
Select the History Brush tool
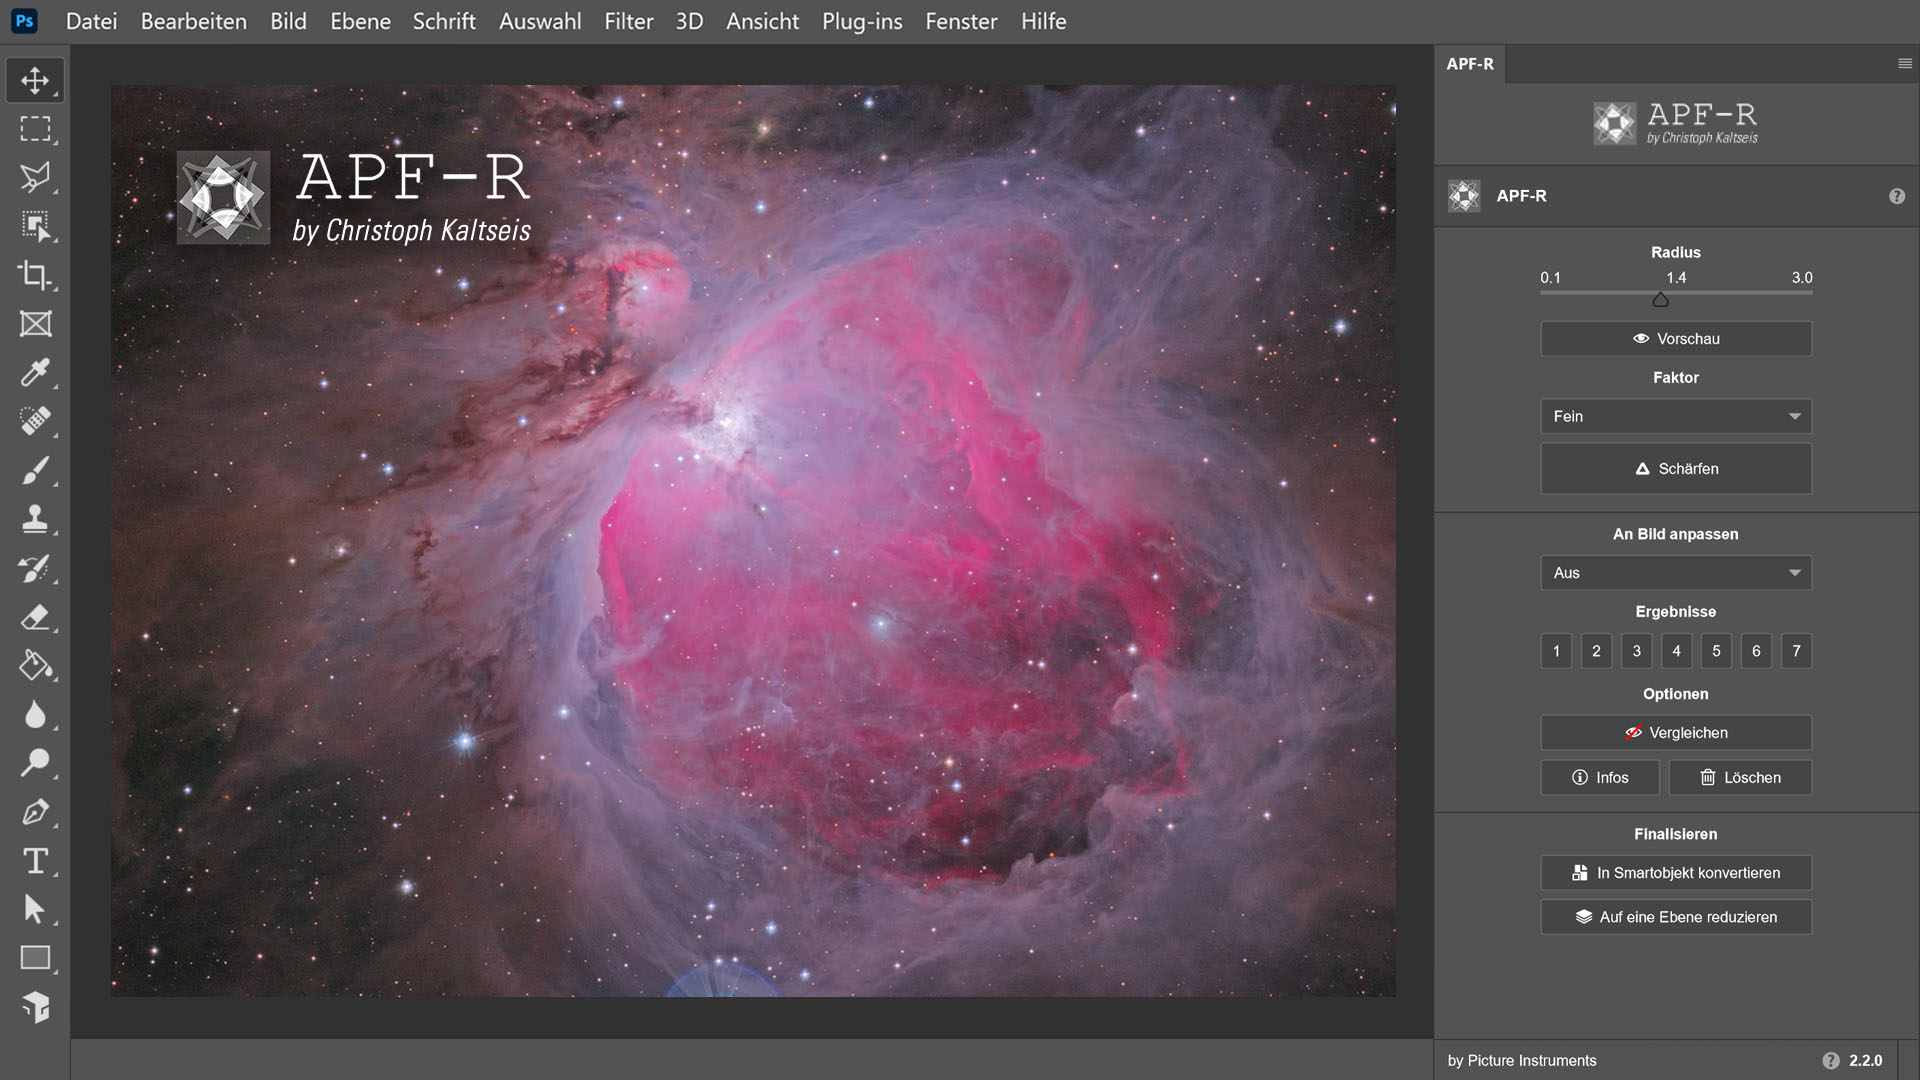35,568
